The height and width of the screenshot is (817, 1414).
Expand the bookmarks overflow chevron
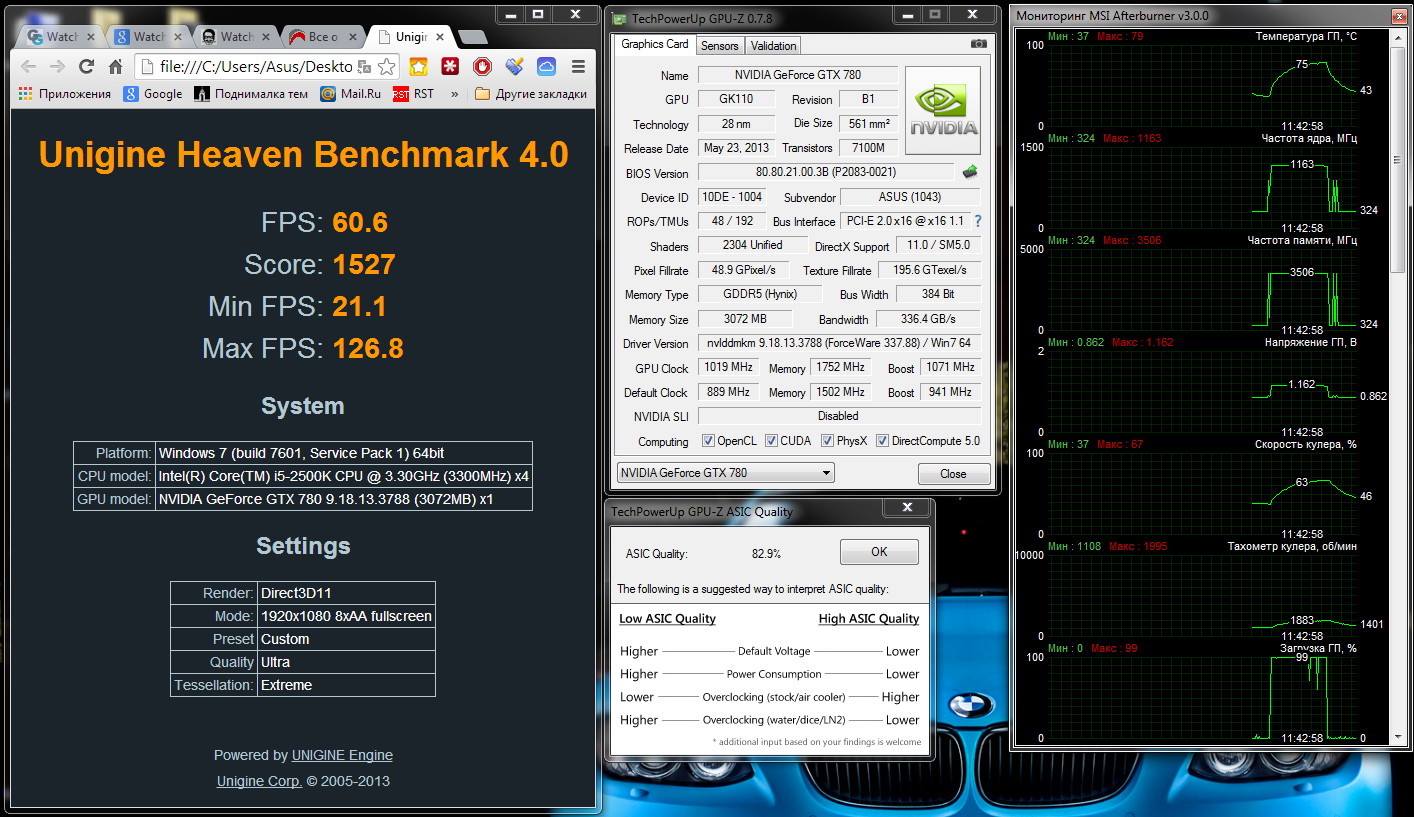point(455,94)
